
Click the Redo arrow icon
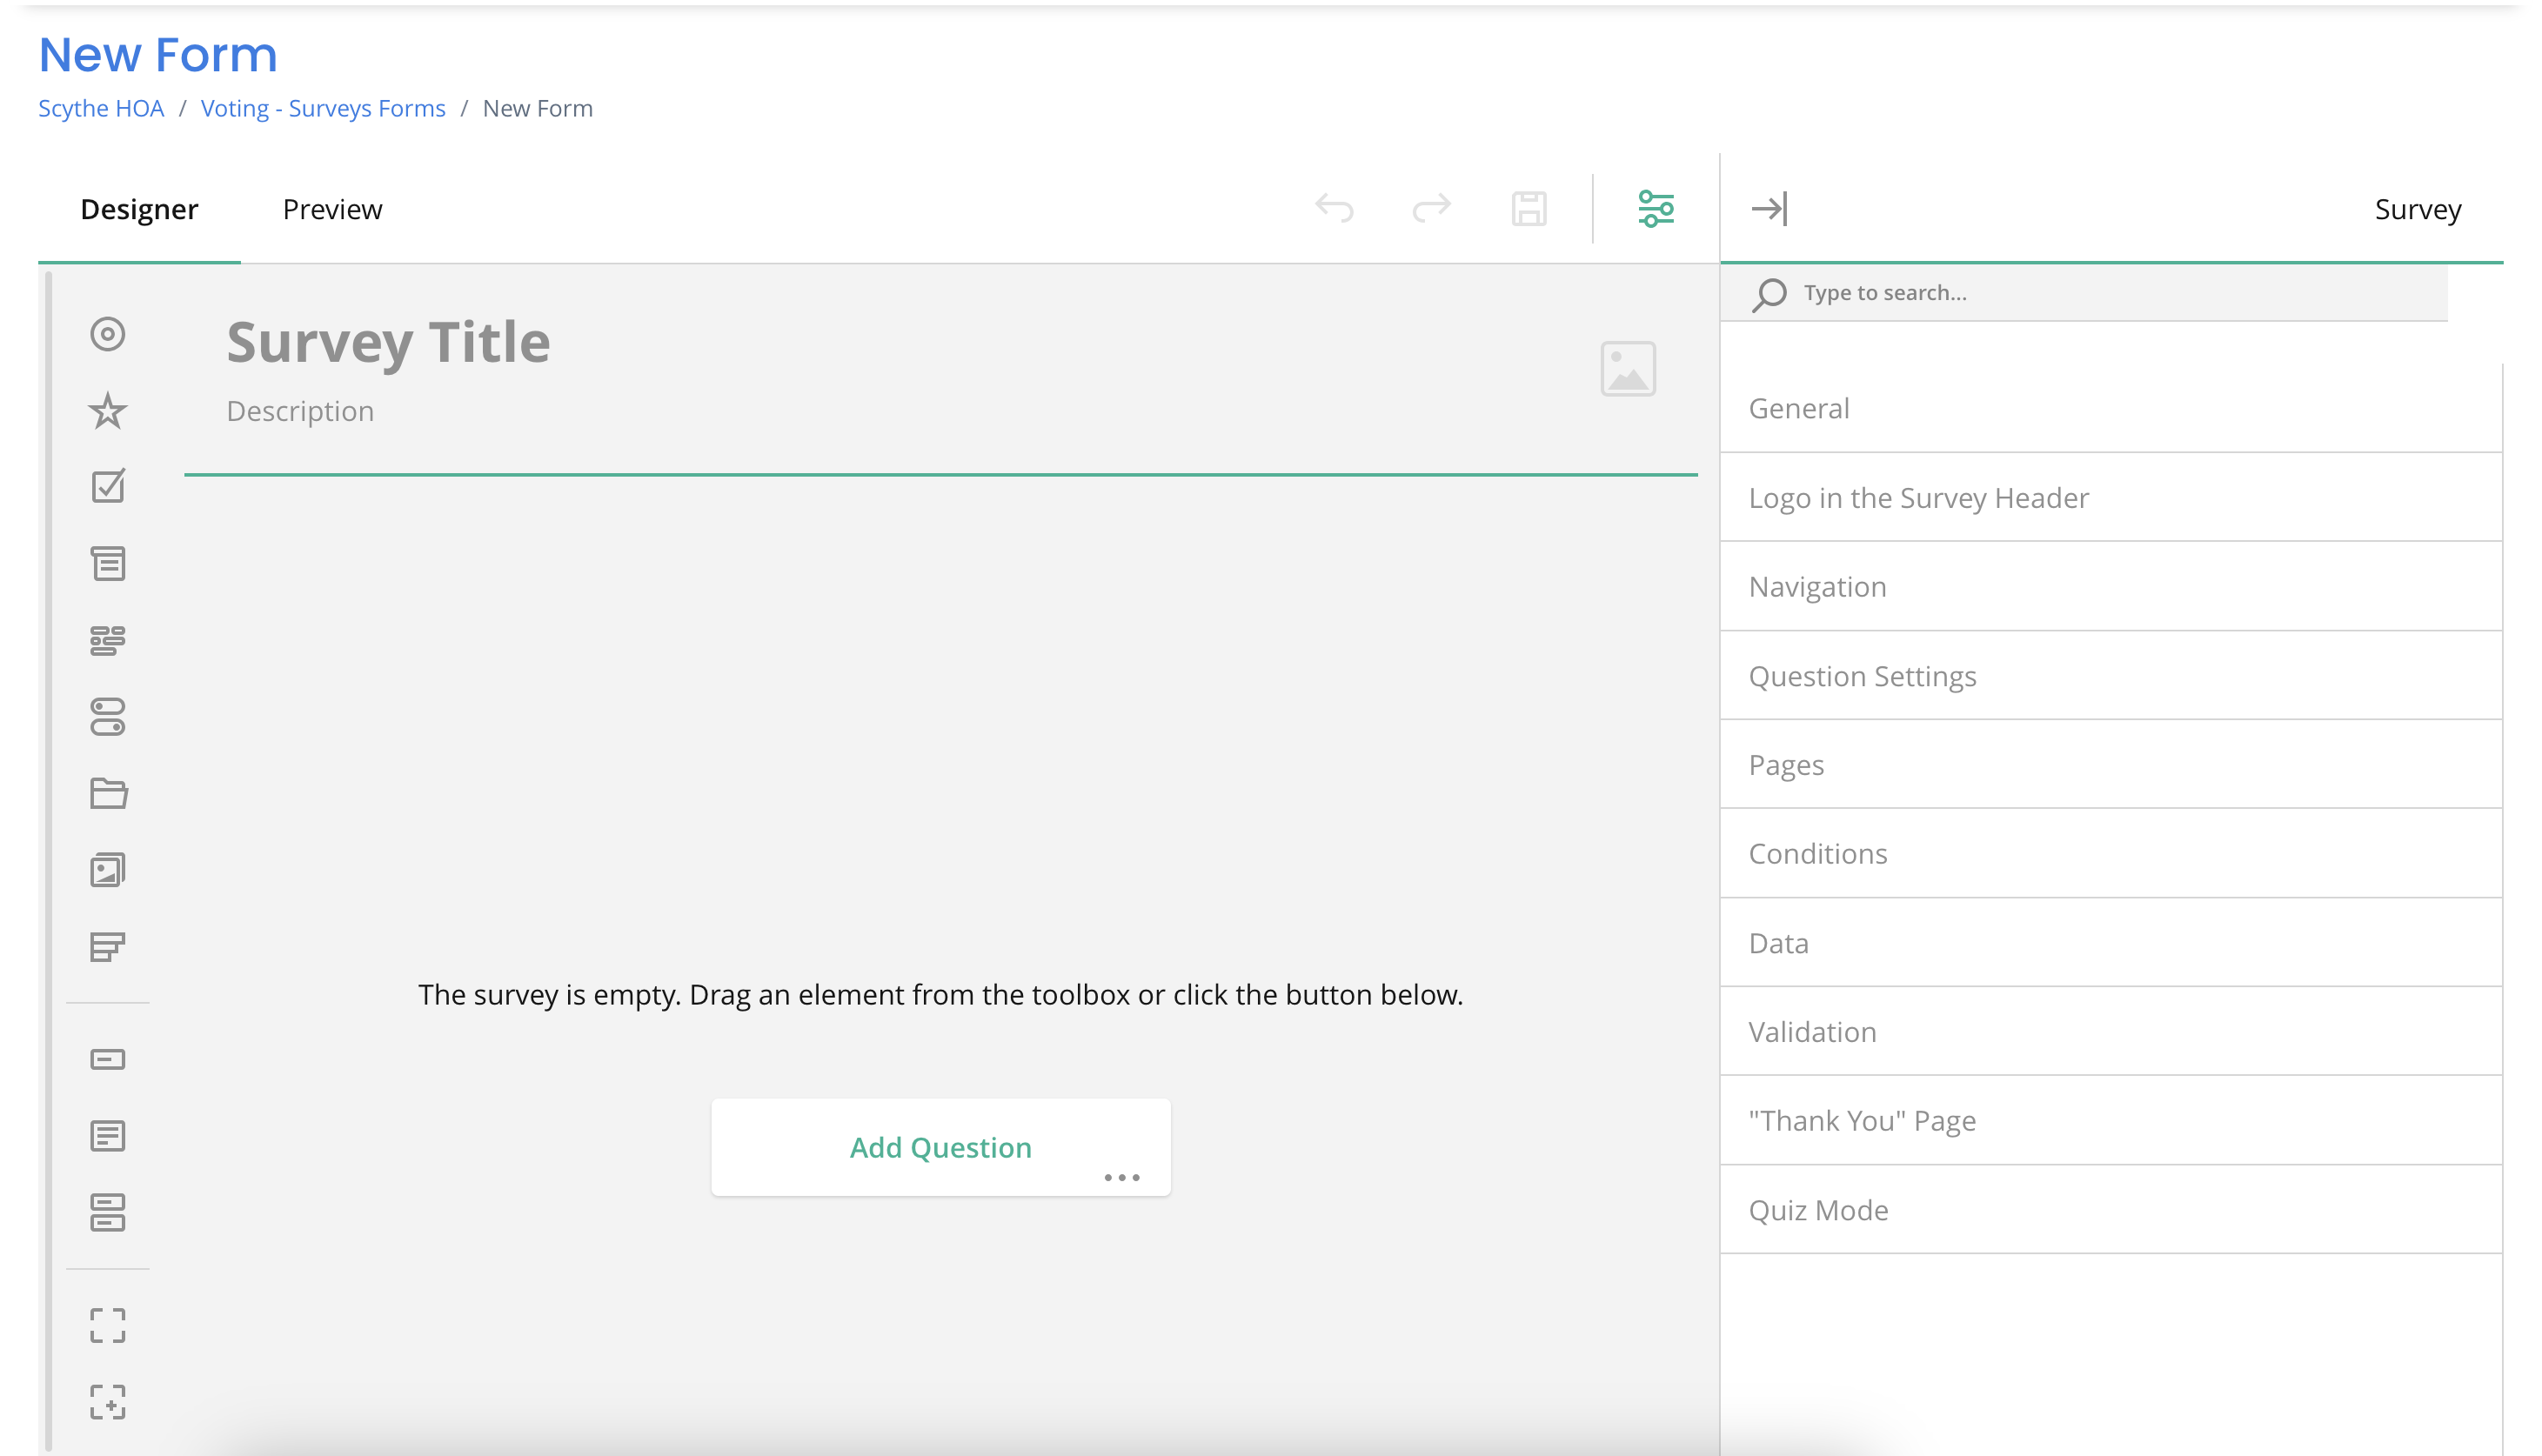1431,209
